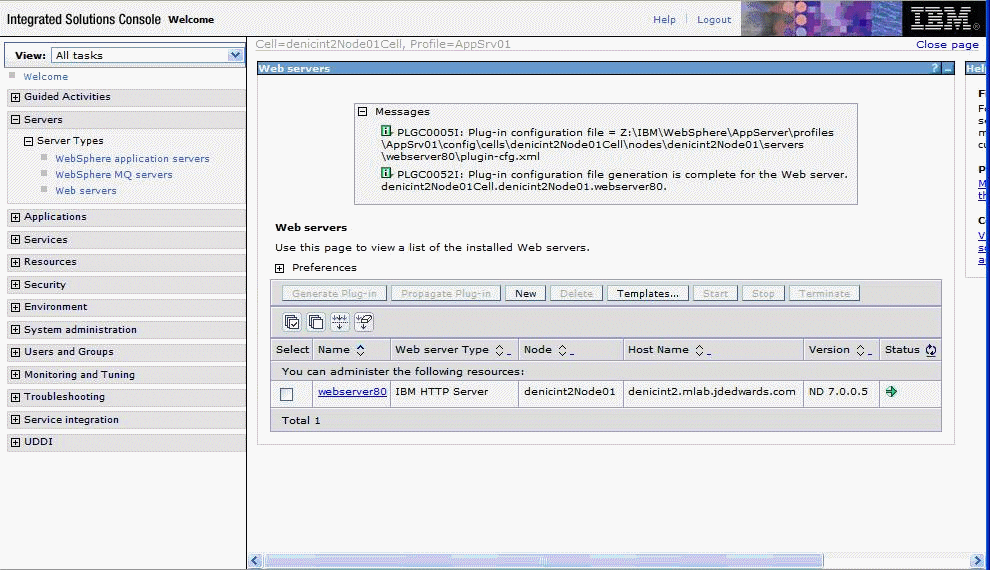The image size is (990, 570).
Task: Click the Web servers panel help question mark
Action: [x=935, y=68]
